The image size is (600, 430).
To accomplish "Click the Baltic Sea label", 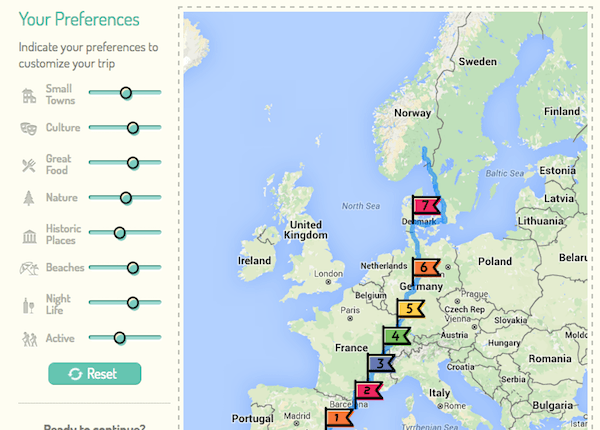I will (505, 174).
